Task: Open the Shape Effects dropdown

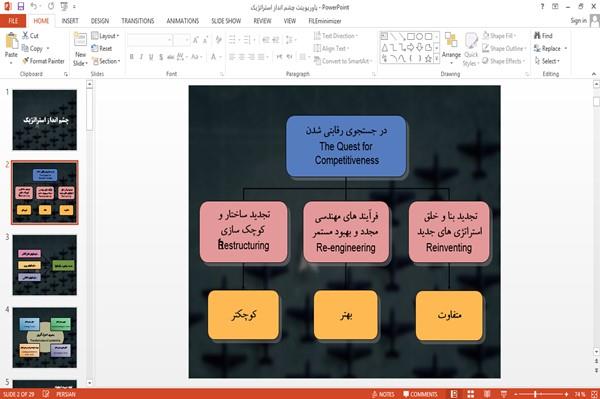Action: click(504, 61)
